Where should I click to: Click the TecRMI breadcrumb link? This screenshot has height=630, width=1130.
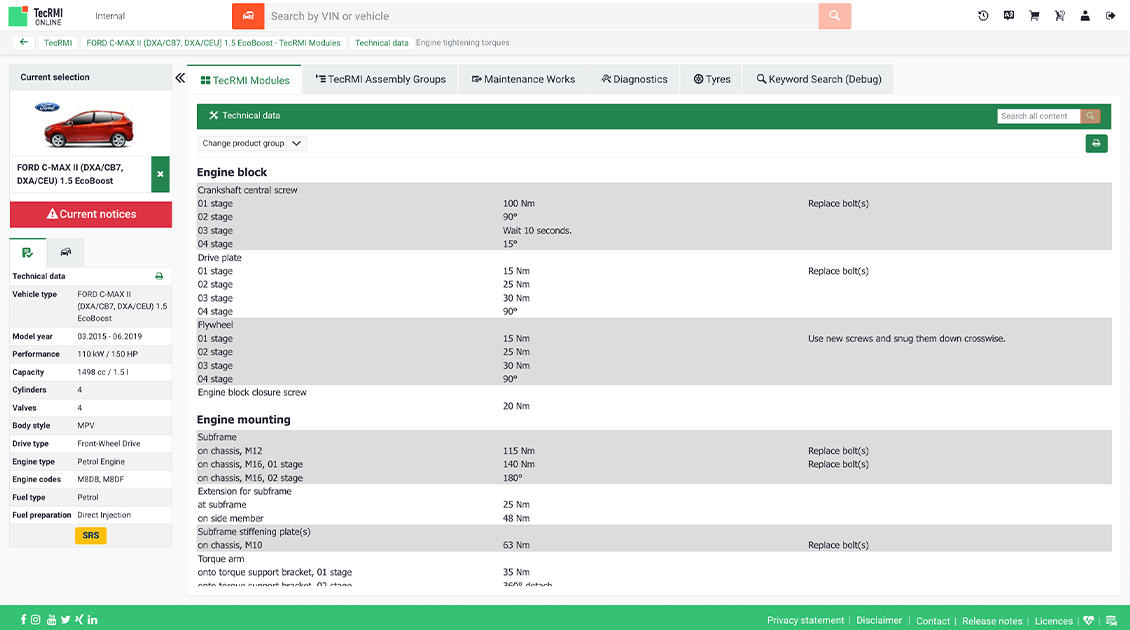58,43
